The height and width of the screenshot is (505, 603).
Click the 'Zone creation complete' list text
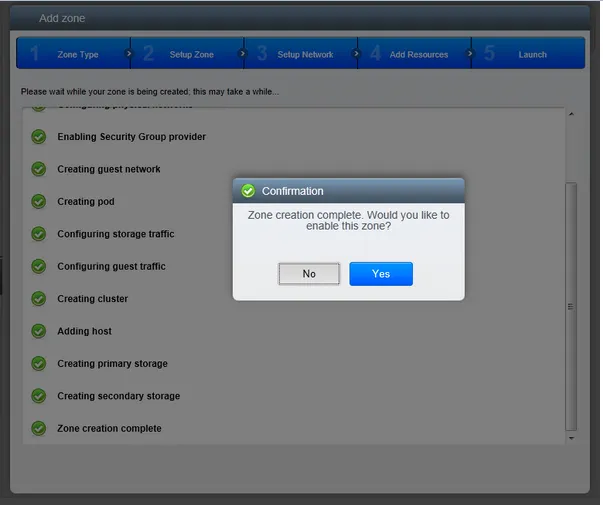[x=109, y=428]
